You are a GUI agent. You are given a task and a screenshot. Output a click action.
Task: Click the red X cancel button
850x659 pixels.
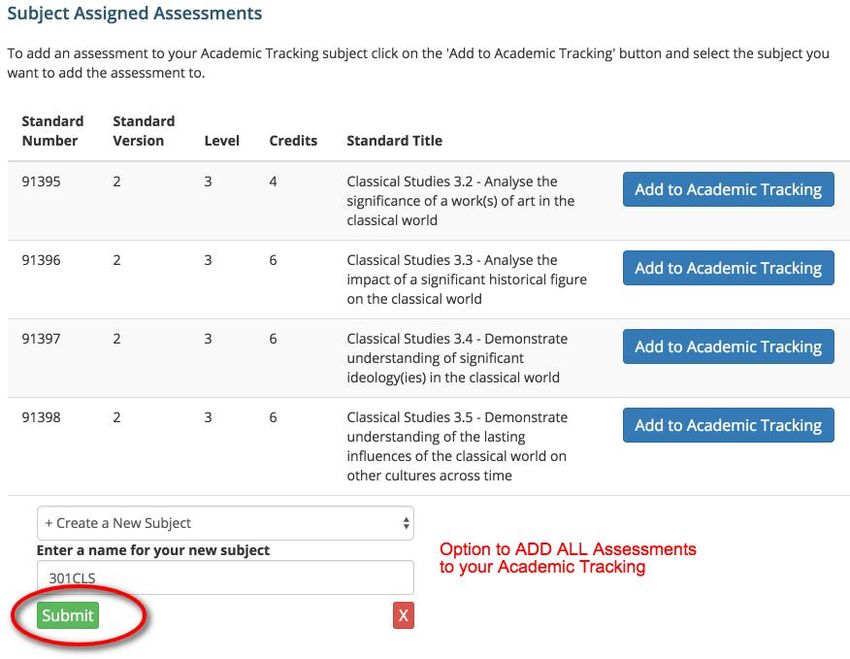(x=403, y=615)
